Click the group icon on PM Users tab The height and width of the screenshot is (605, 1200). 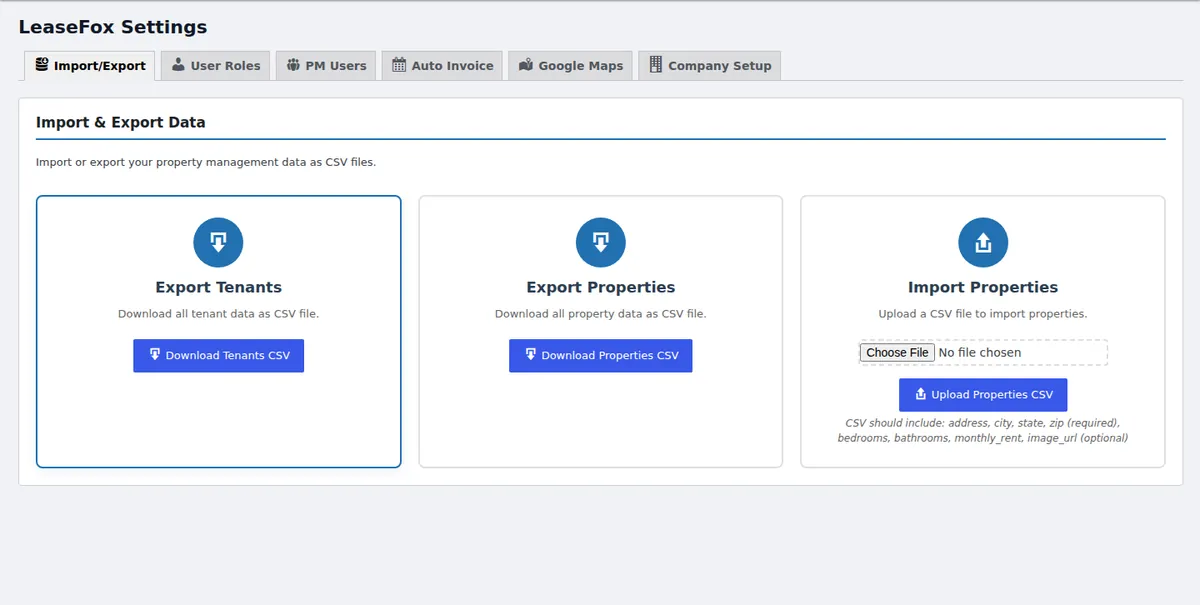tap(293, 65)
